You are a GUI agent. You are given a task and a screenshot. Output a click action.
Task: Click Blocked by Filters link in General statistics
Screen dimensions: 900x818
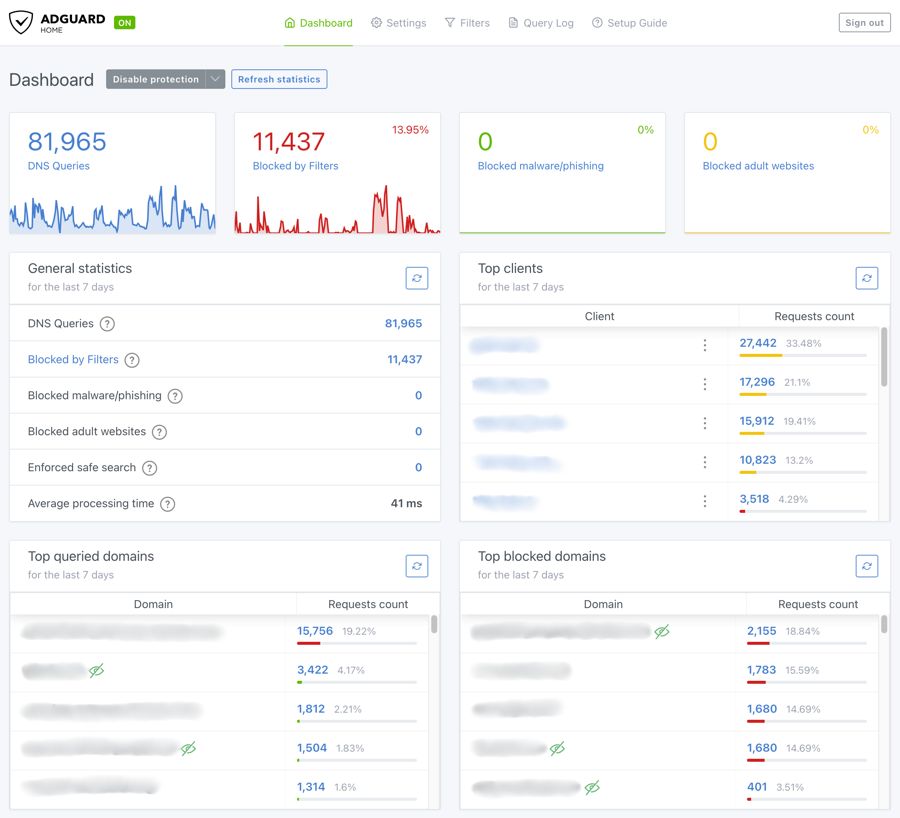point(73,359)
